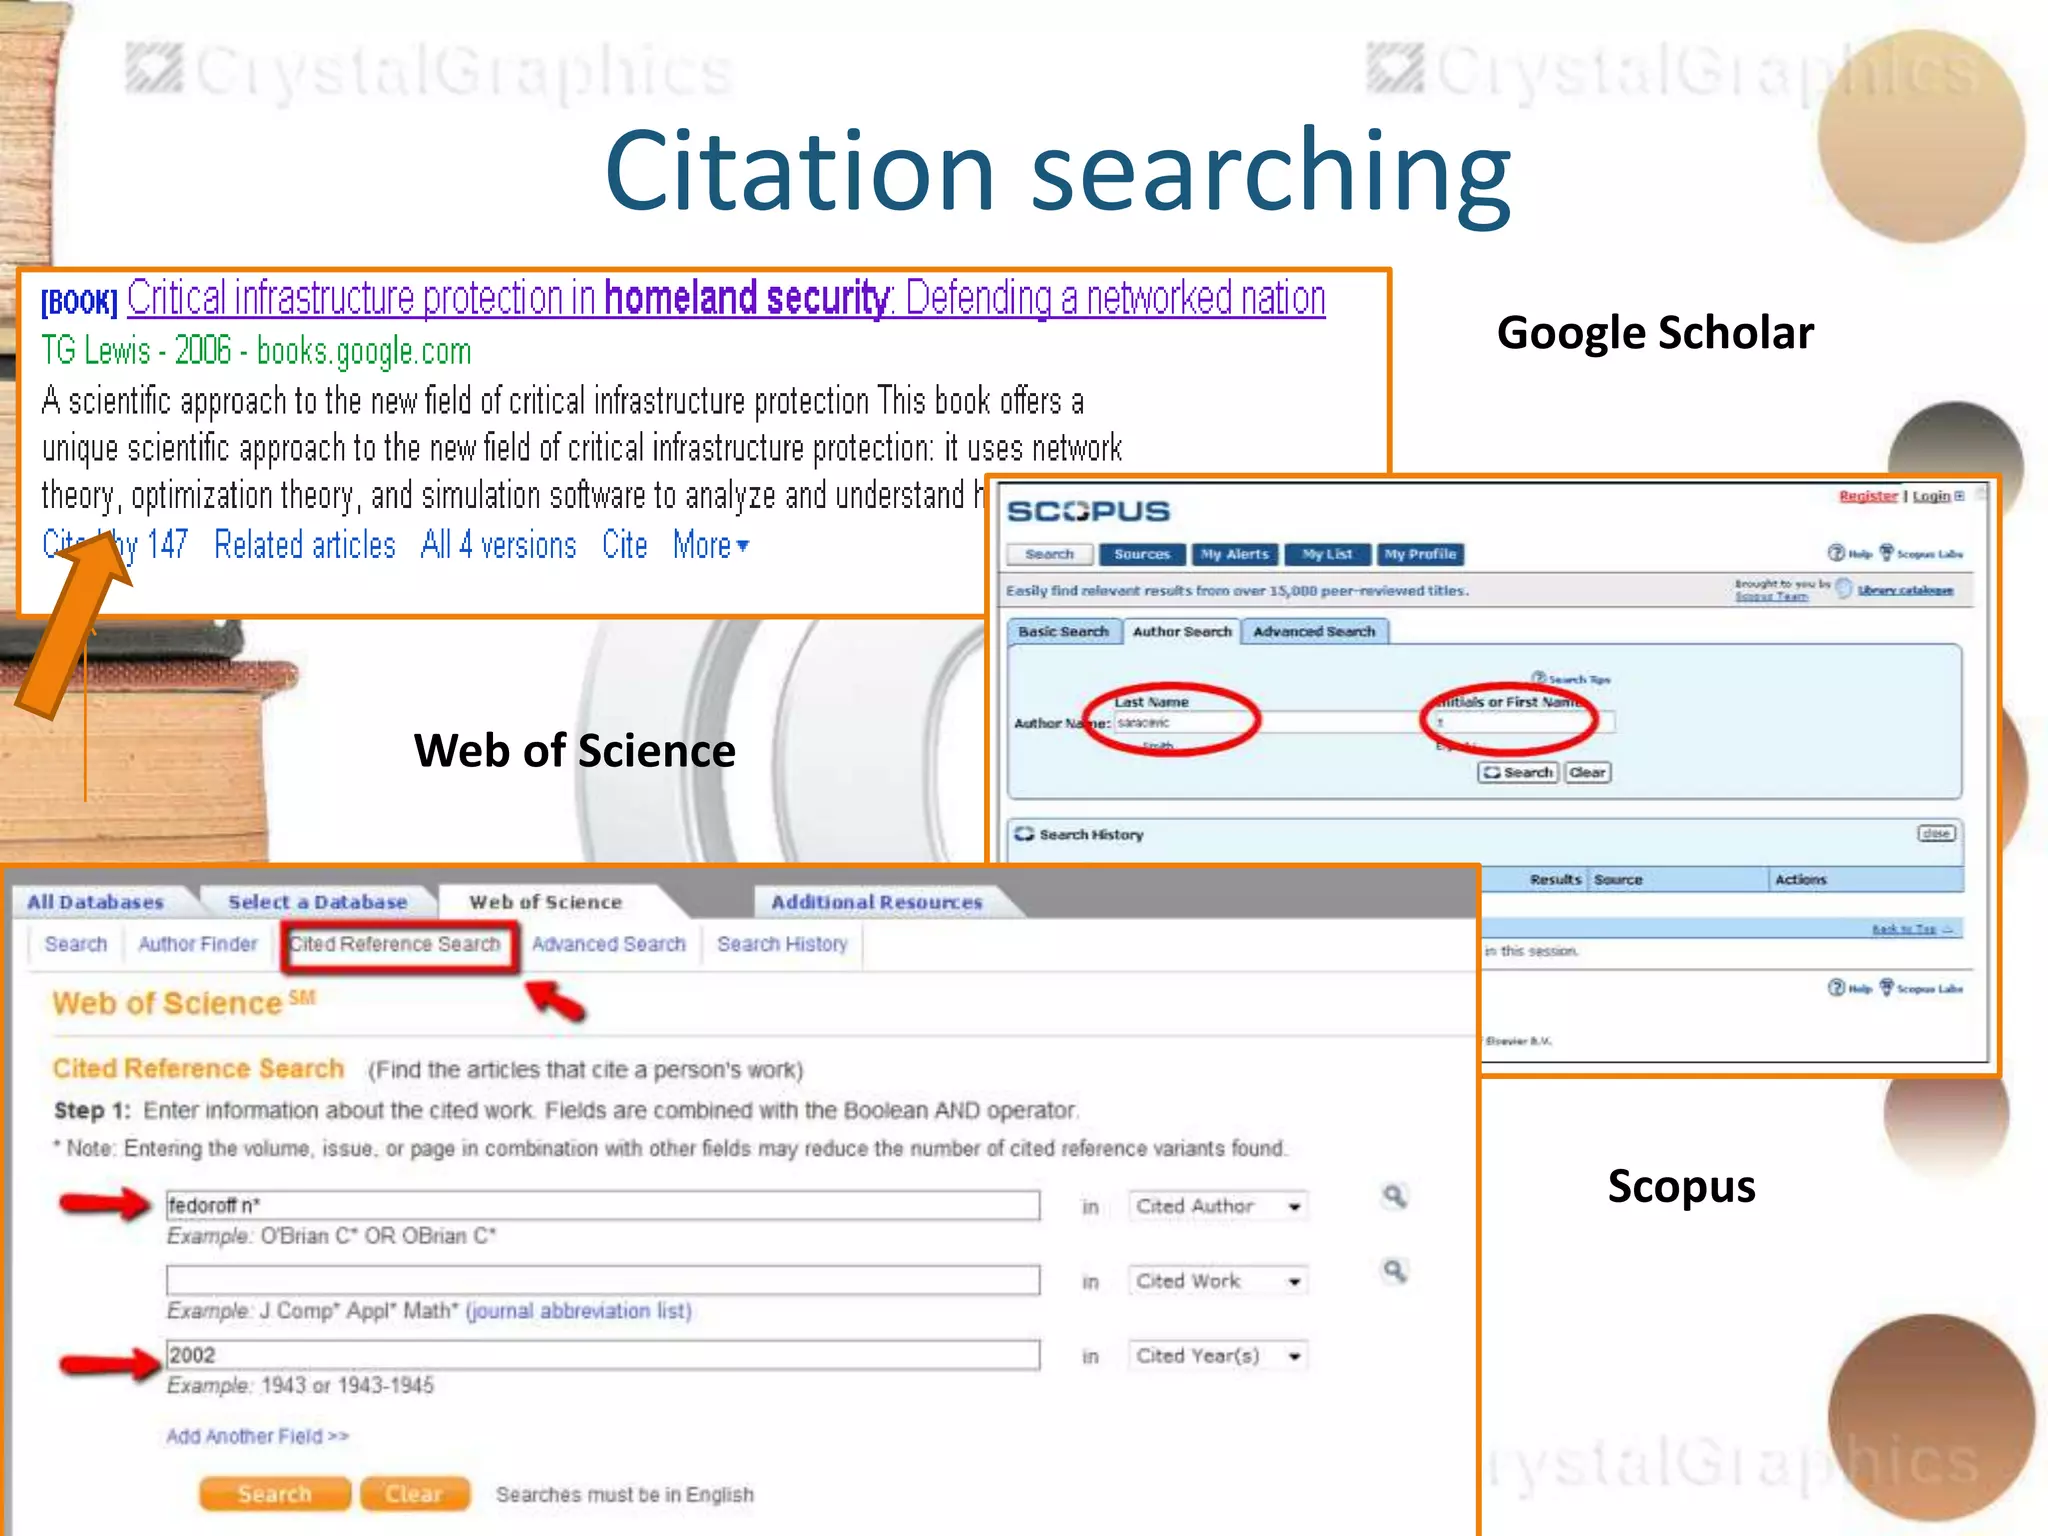Select the Web of Science tab
2048x1536 pixels.
click(x=546, y=902)
